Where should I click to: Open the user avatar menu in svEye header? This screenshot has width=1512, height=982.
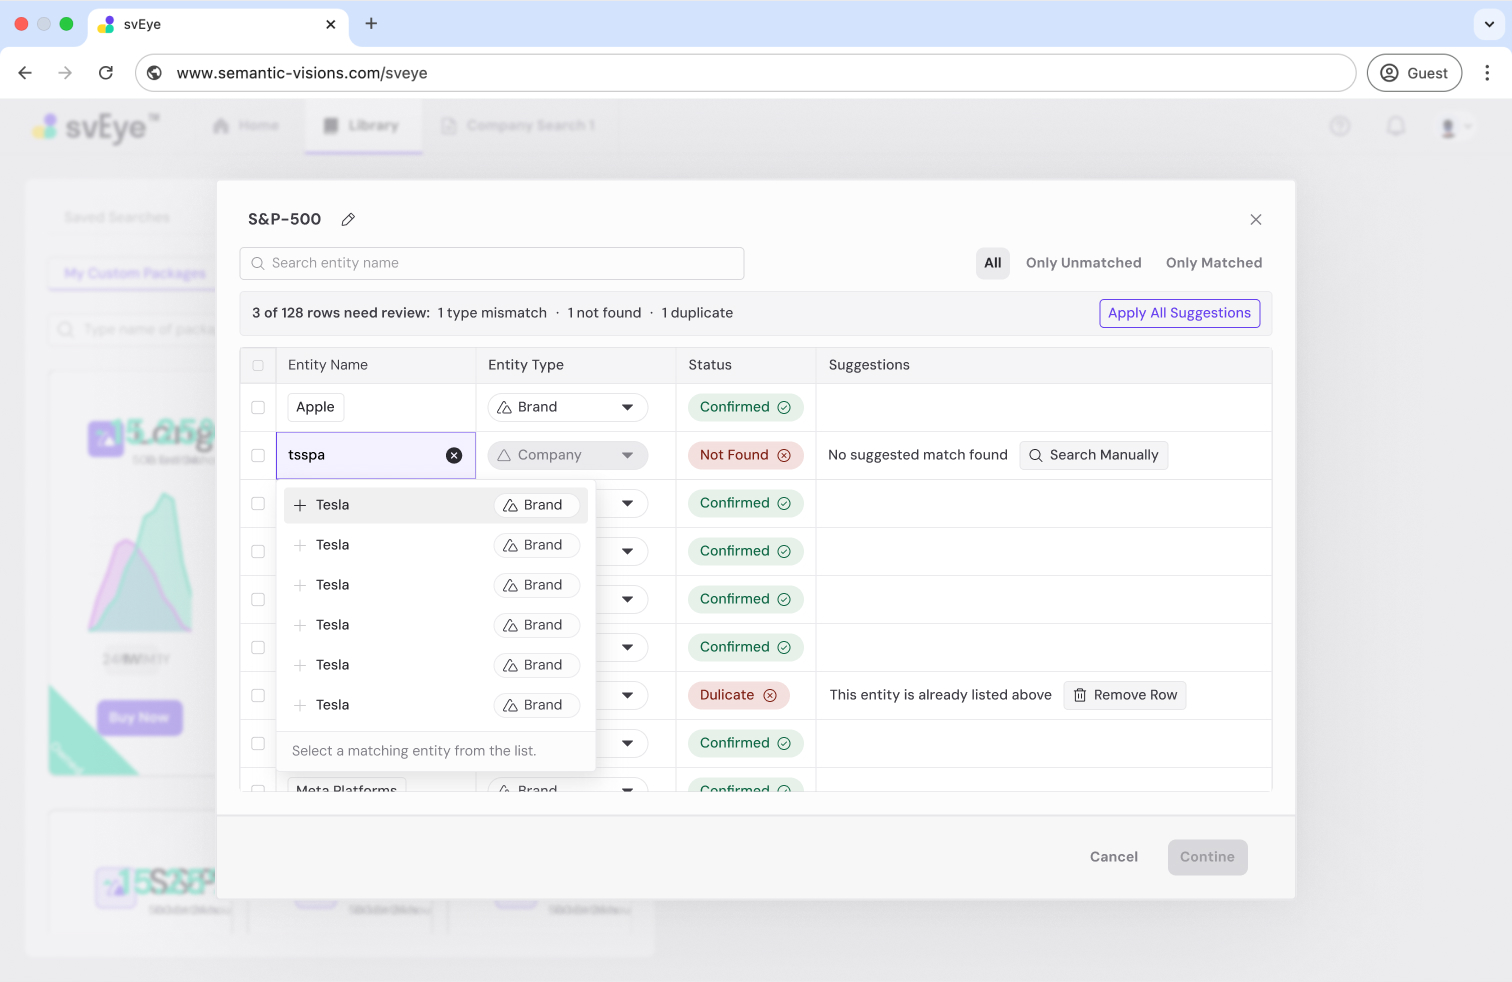pyautogui.click(x=1455, y=127)
